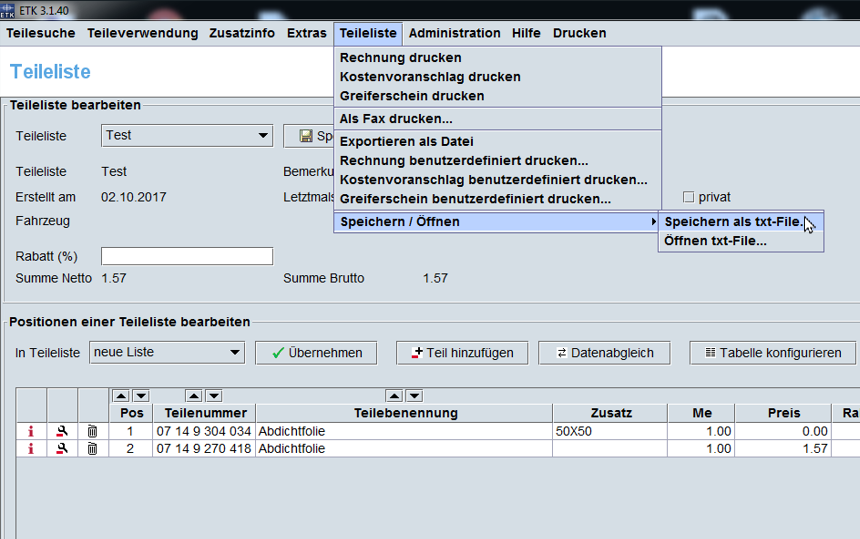Click the partially hidden save button
Image resolution: width=860 pixels, height=539 pixels.
(309, 136)
